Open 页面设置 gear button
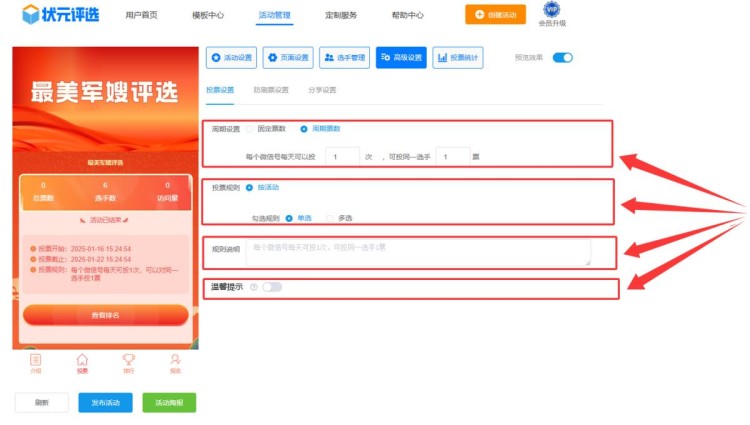This screenshot has width=750, height=425. [x=287, y=58]
